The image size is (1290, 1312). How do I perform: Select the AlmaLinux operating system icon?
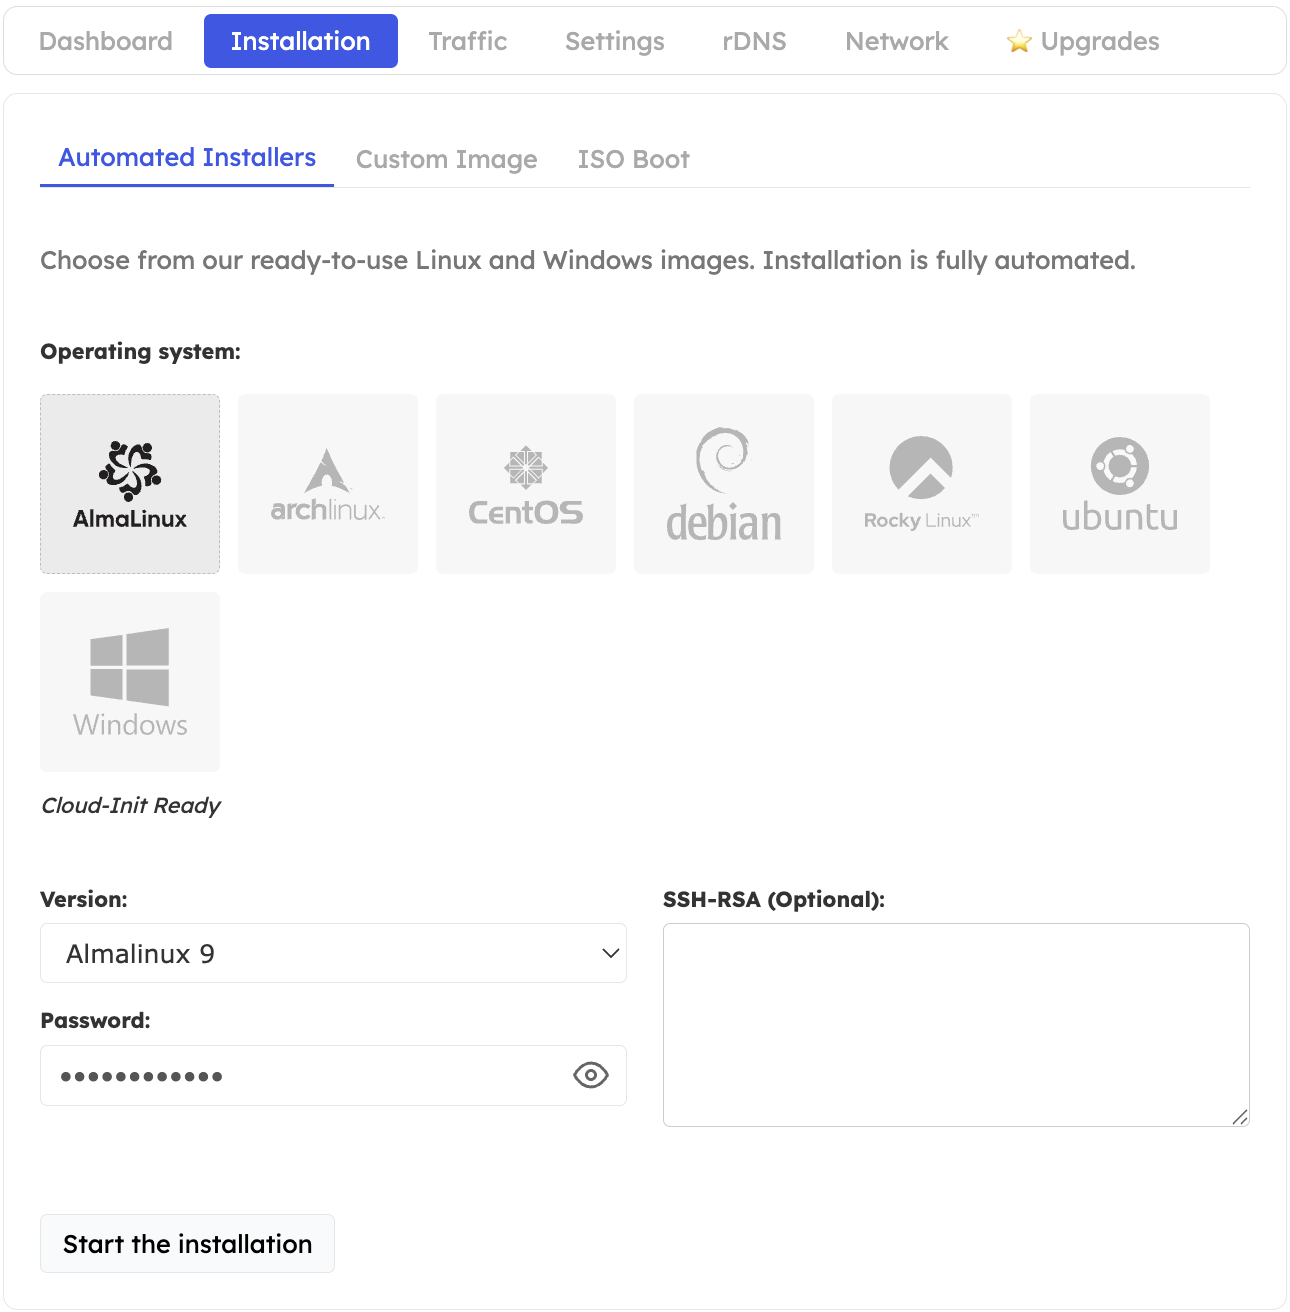(x=129, y=483)
